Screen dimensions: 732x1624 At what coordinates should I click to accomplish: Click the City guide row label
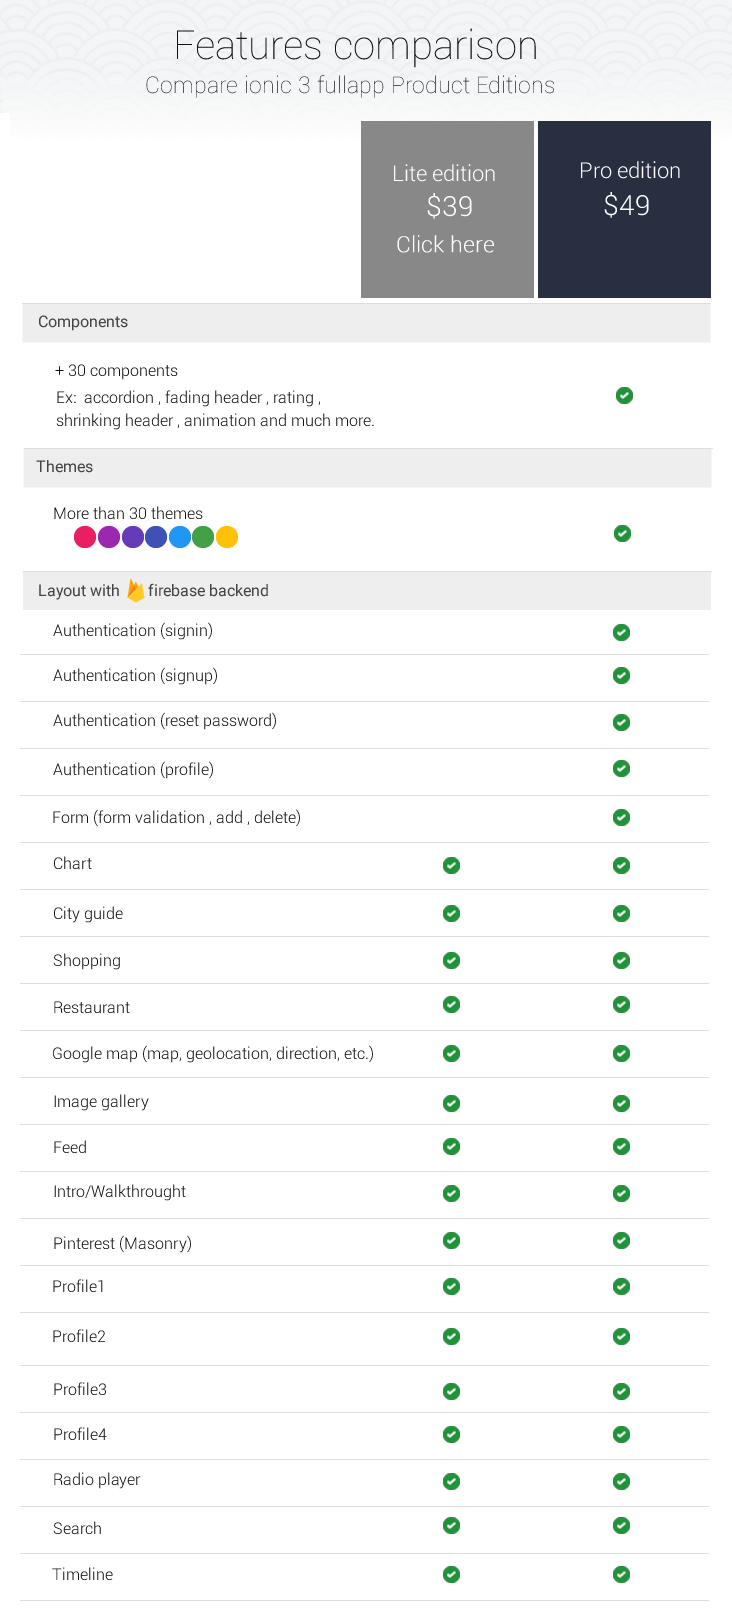[88, 913]
